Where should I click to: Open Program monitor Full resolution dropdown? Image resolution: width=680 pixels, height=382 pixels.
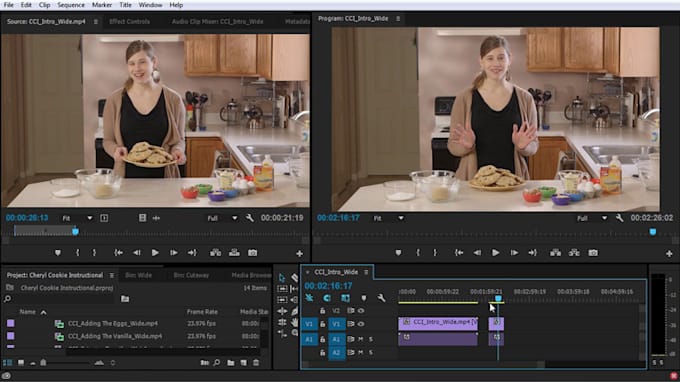coord(592,218)
